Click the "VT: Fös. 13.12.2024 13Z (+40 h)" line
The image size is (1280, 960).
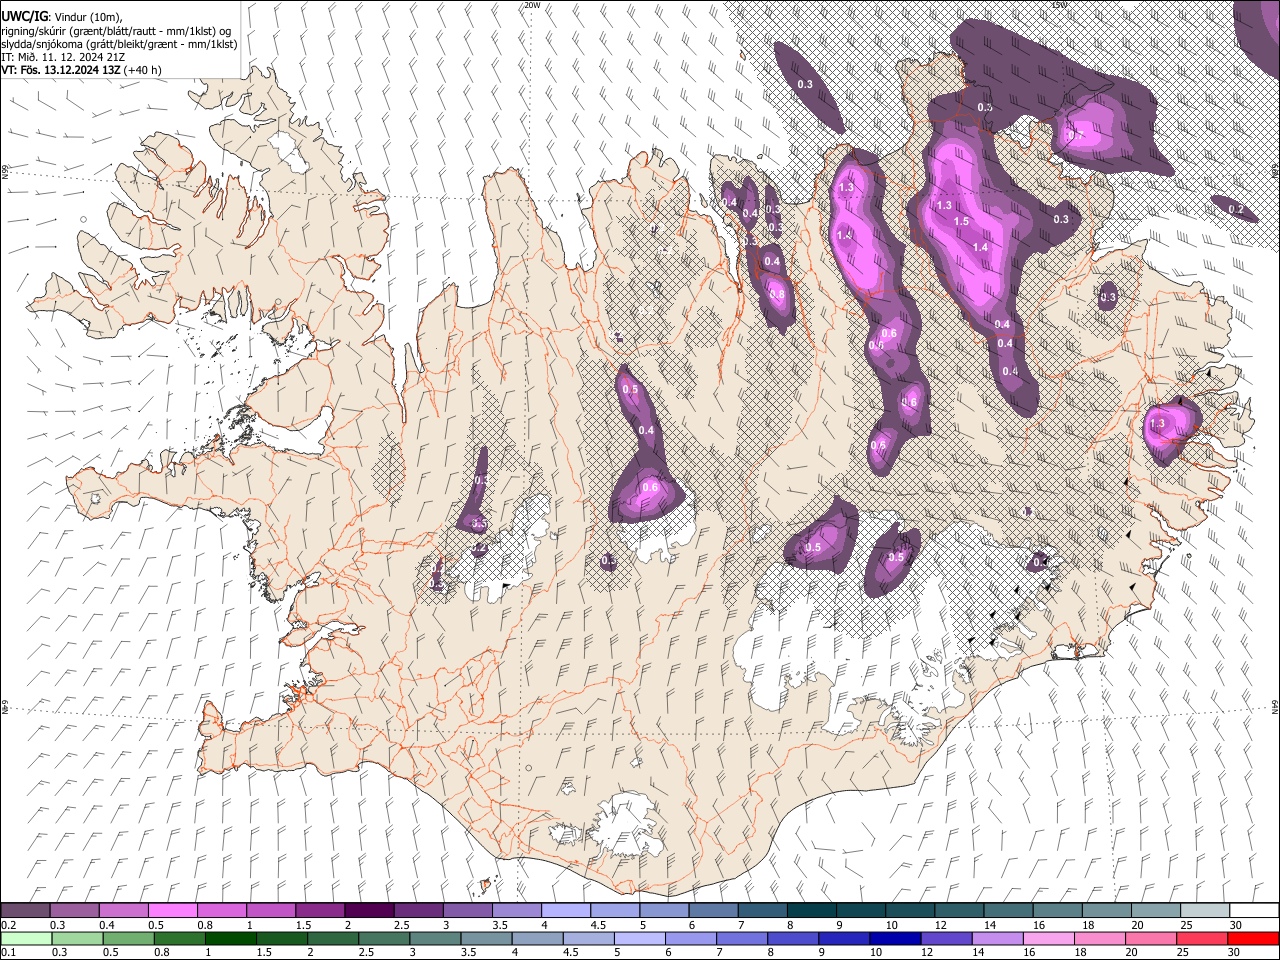[81, 70]
